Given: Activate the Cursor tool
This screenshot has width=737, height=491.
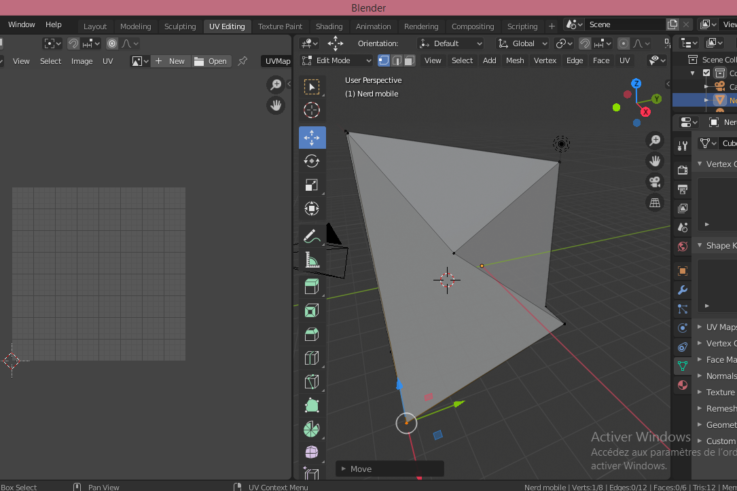Looking at the screenshot, I should pyautogui.click(x=312, y=111).
